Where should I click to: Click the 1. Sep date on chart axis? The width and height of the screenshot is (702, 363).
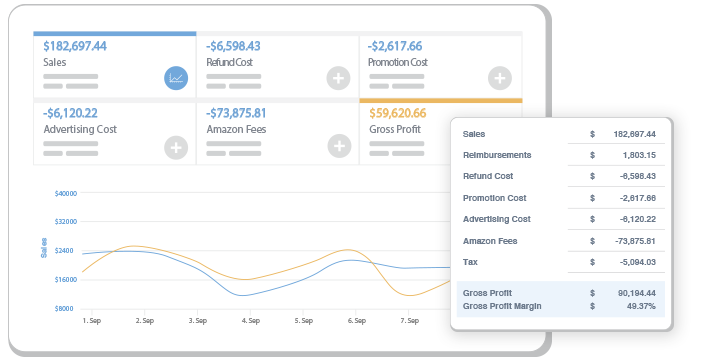pyautogui.click(x=92, y=320)
